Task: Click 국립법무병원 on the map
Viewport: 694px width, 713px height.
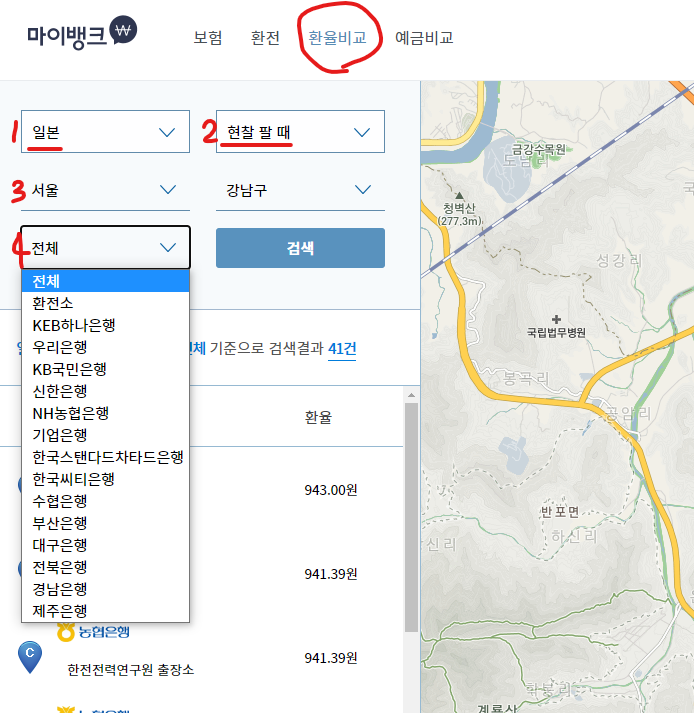Action: point(556,332)
